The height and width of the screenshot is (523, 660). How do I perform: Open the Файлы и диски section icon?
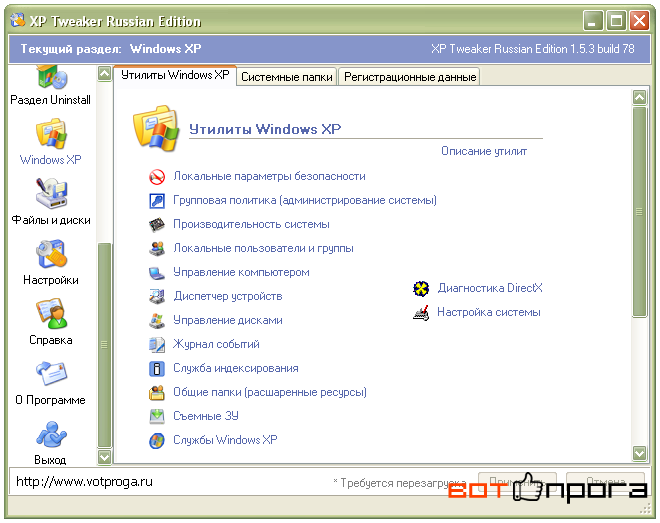pyautogui.click(x=51, y=194)
